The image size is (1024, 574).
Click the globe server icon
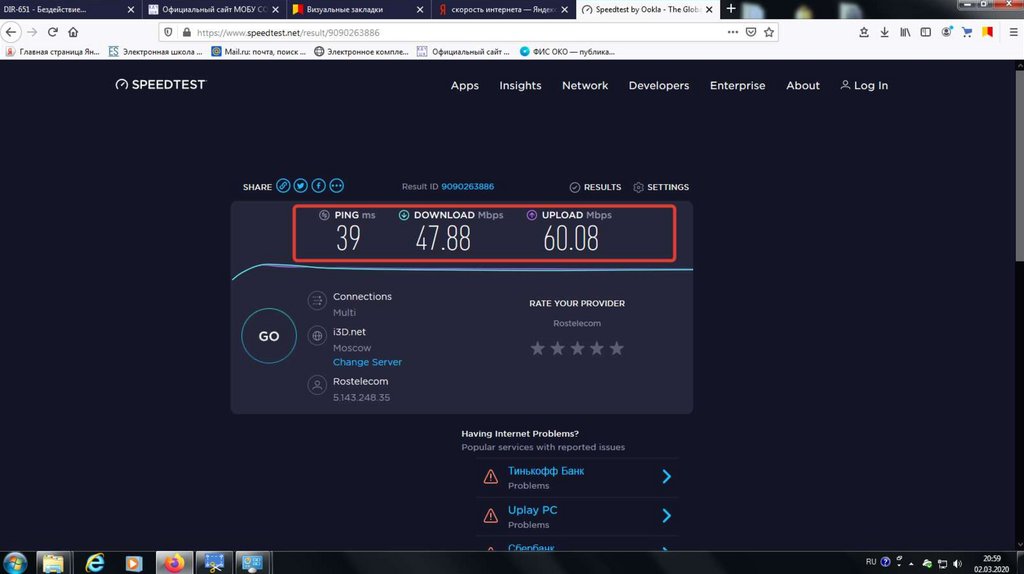tap(317, 336)
